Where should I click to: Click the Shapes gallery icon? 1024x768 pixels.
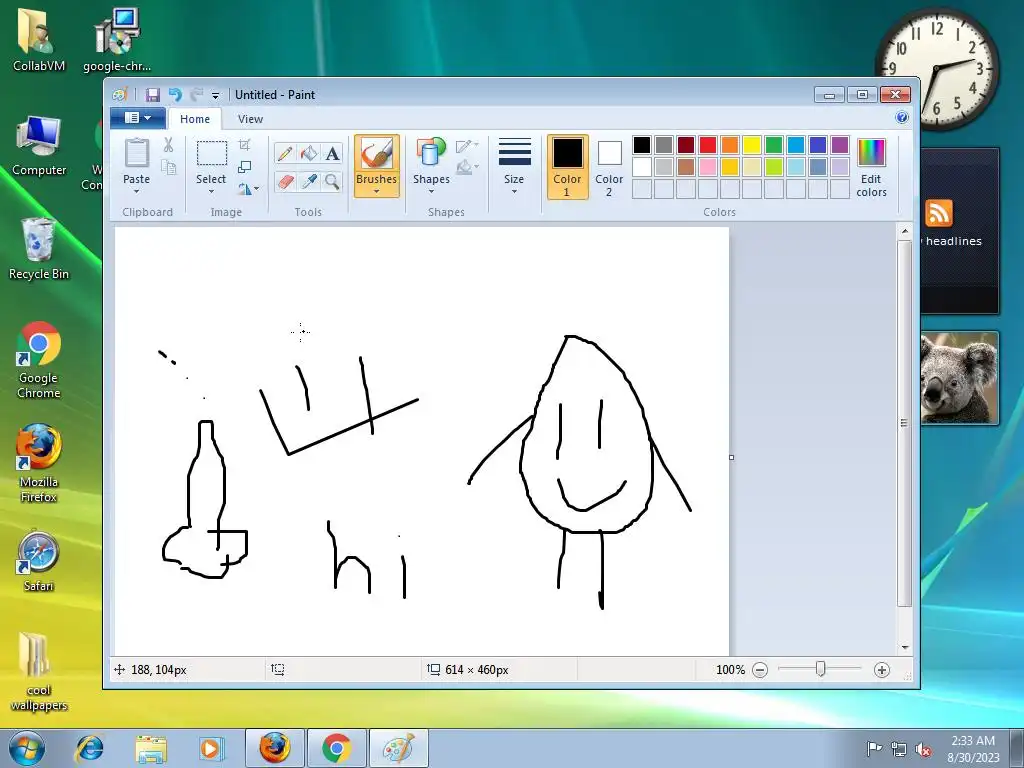coord(431,152)
